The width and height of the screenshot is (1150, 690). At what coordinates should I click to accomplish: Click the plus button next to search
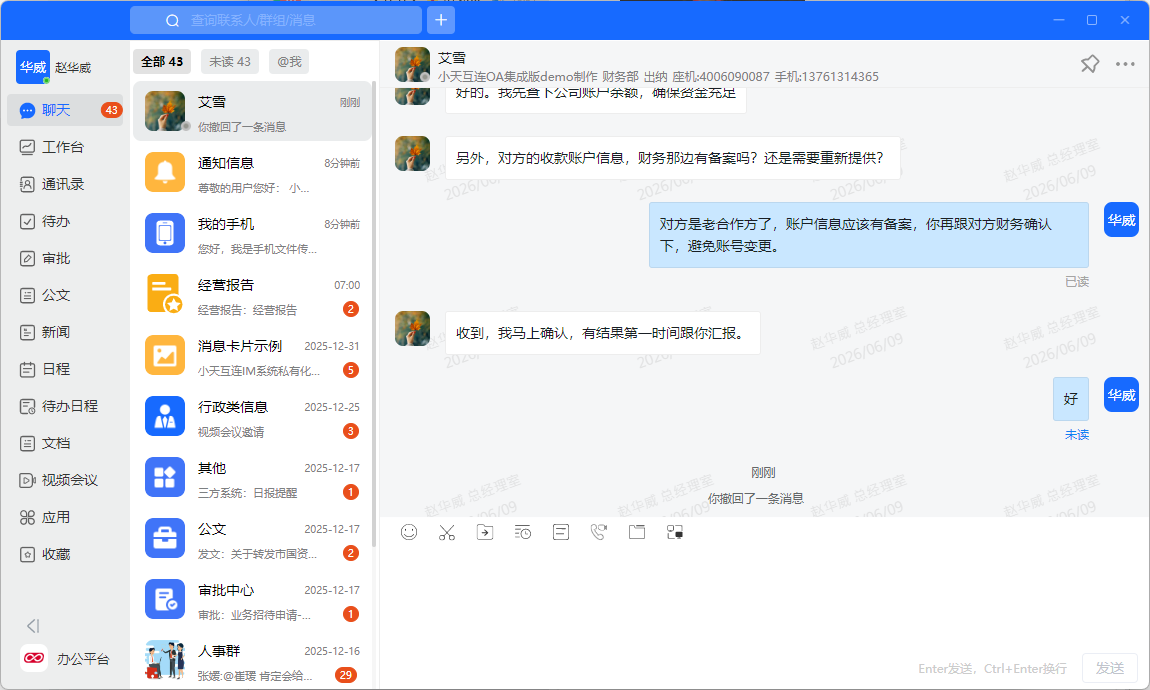441,20
